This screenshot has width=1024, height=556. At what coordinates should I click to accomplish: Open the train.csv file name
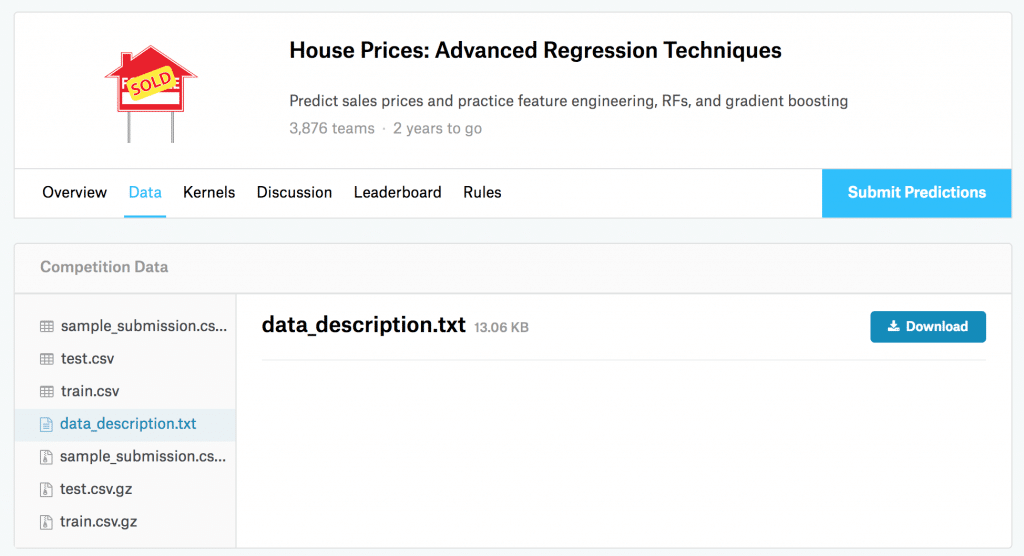(90, 391)
